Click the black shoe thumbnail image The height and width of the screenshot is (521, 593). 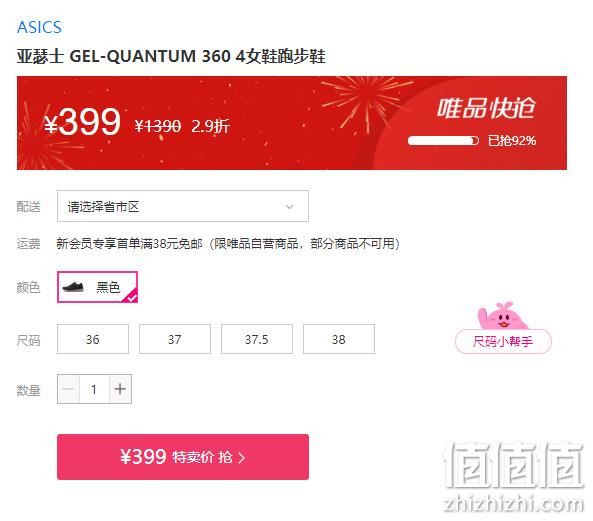pyautogui.click(x=73, y=287)
